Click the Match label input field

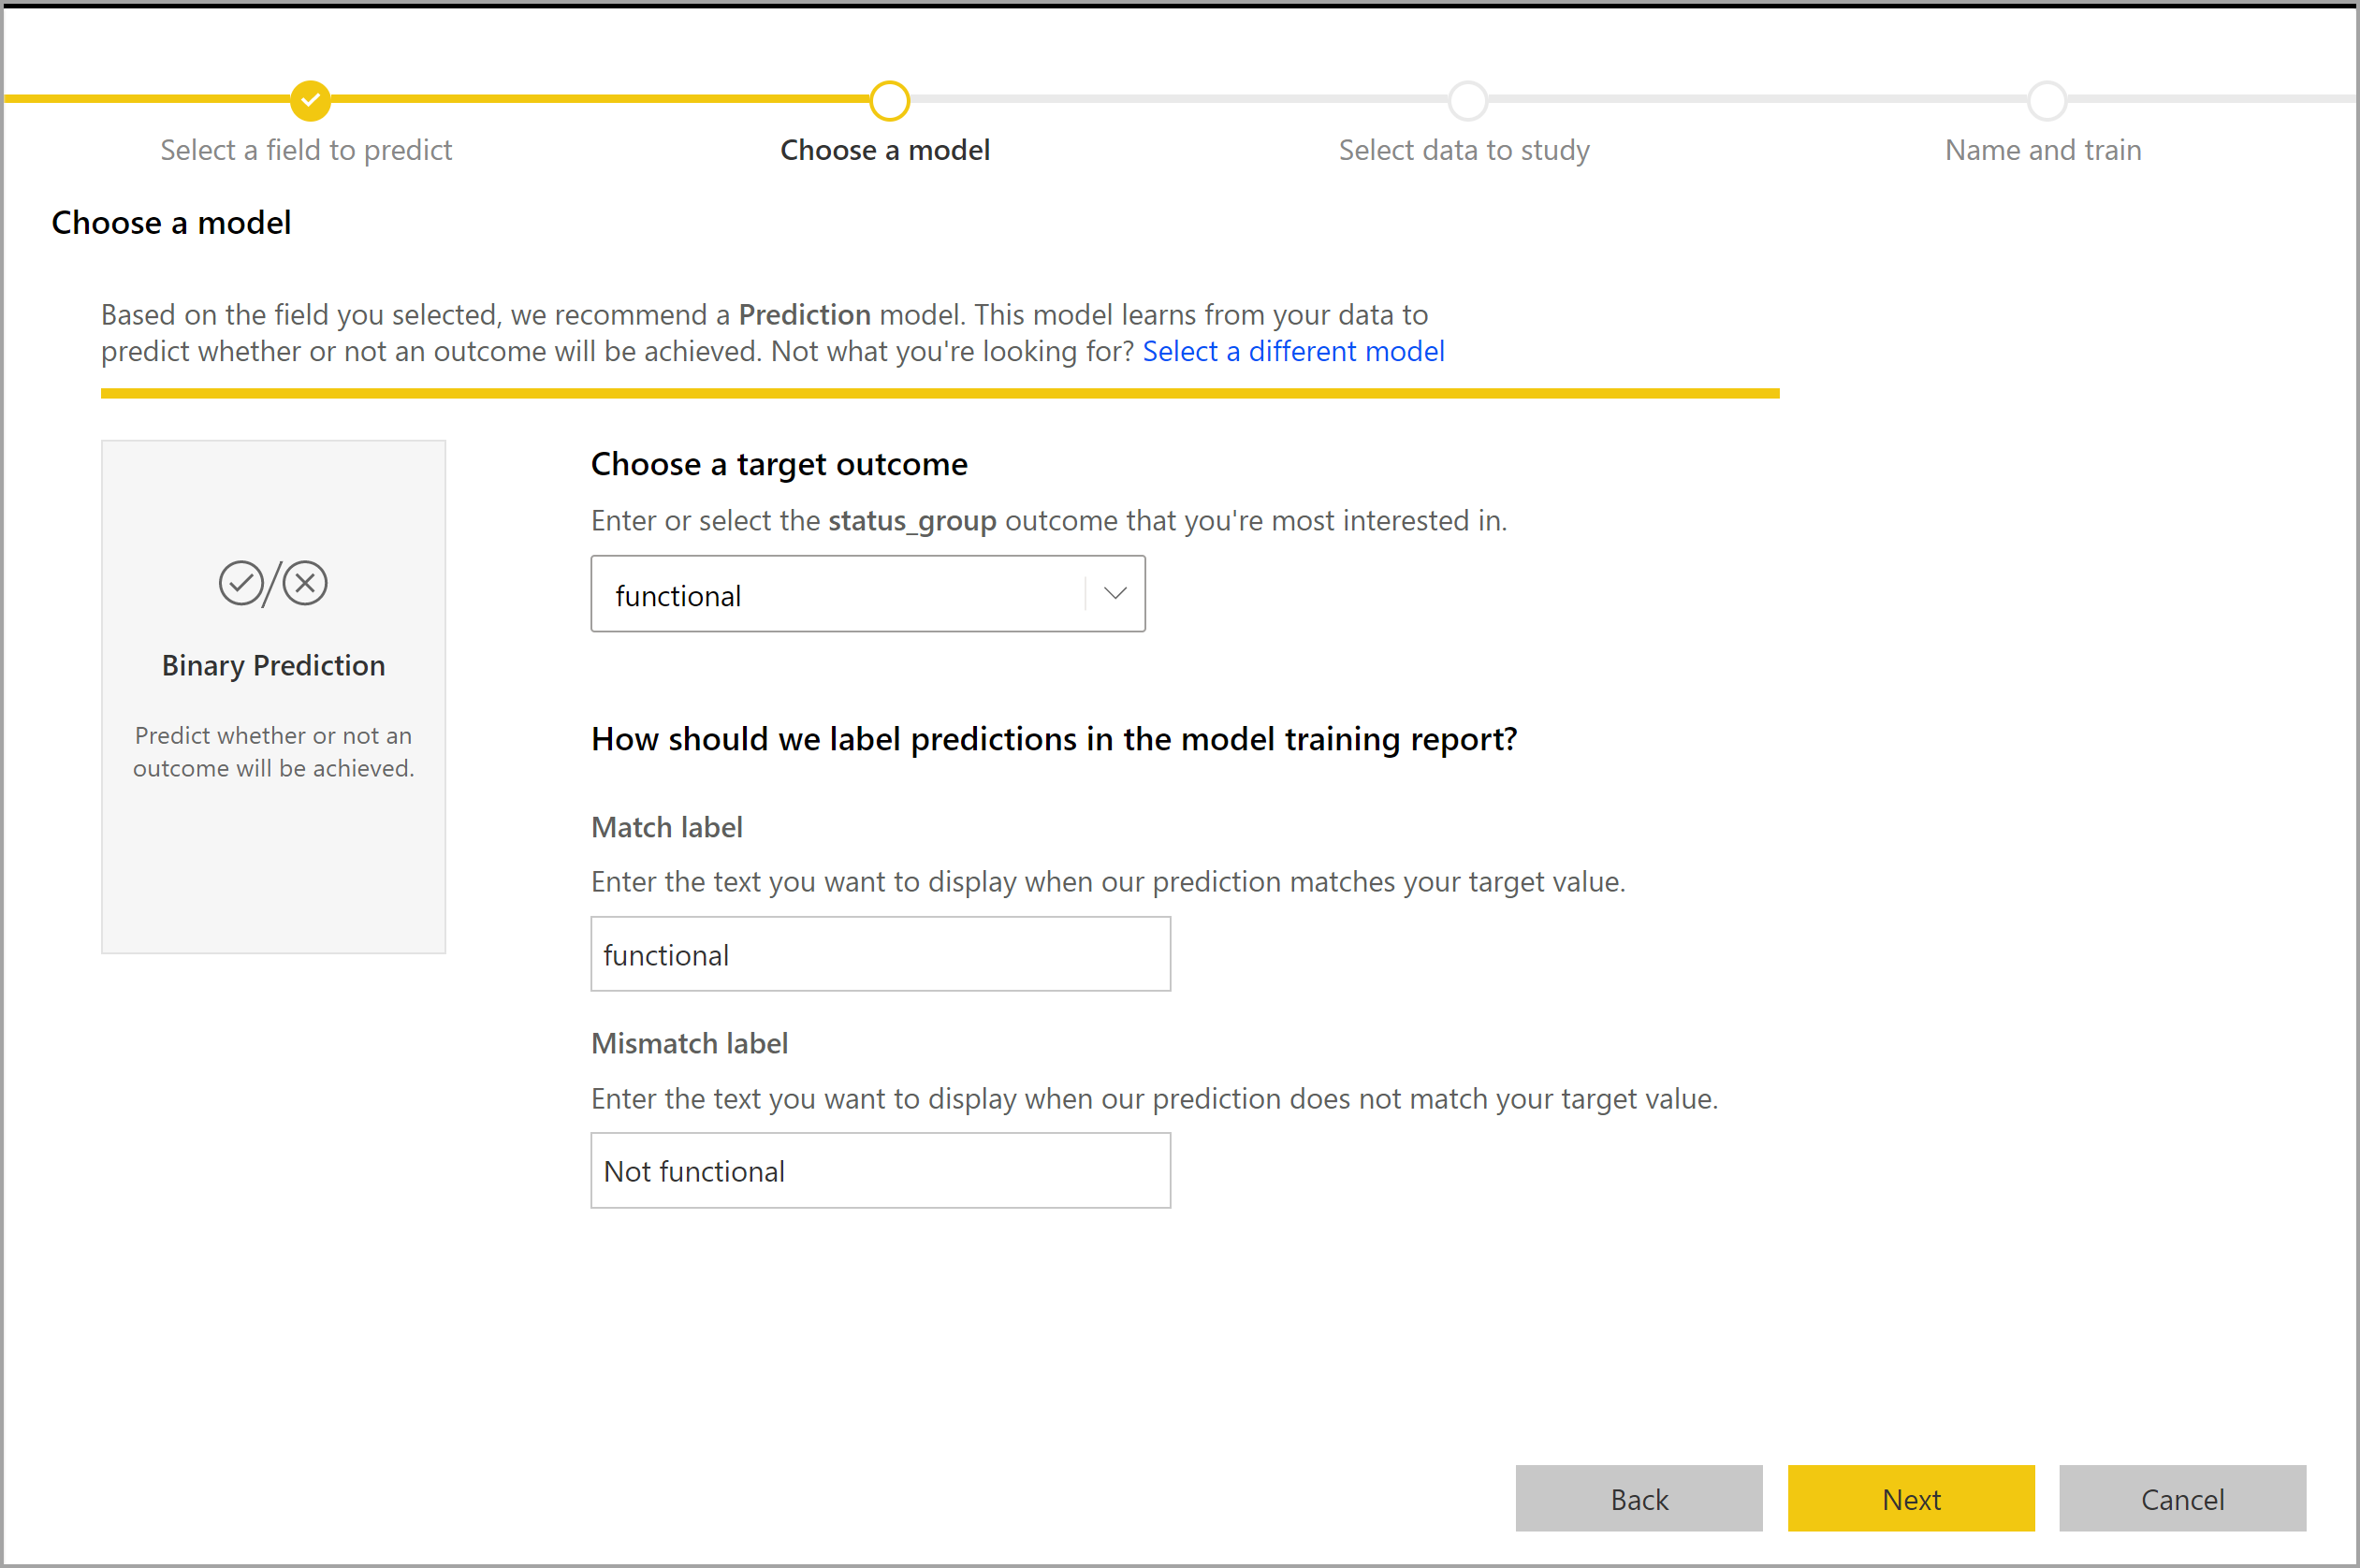coord(881,953)
